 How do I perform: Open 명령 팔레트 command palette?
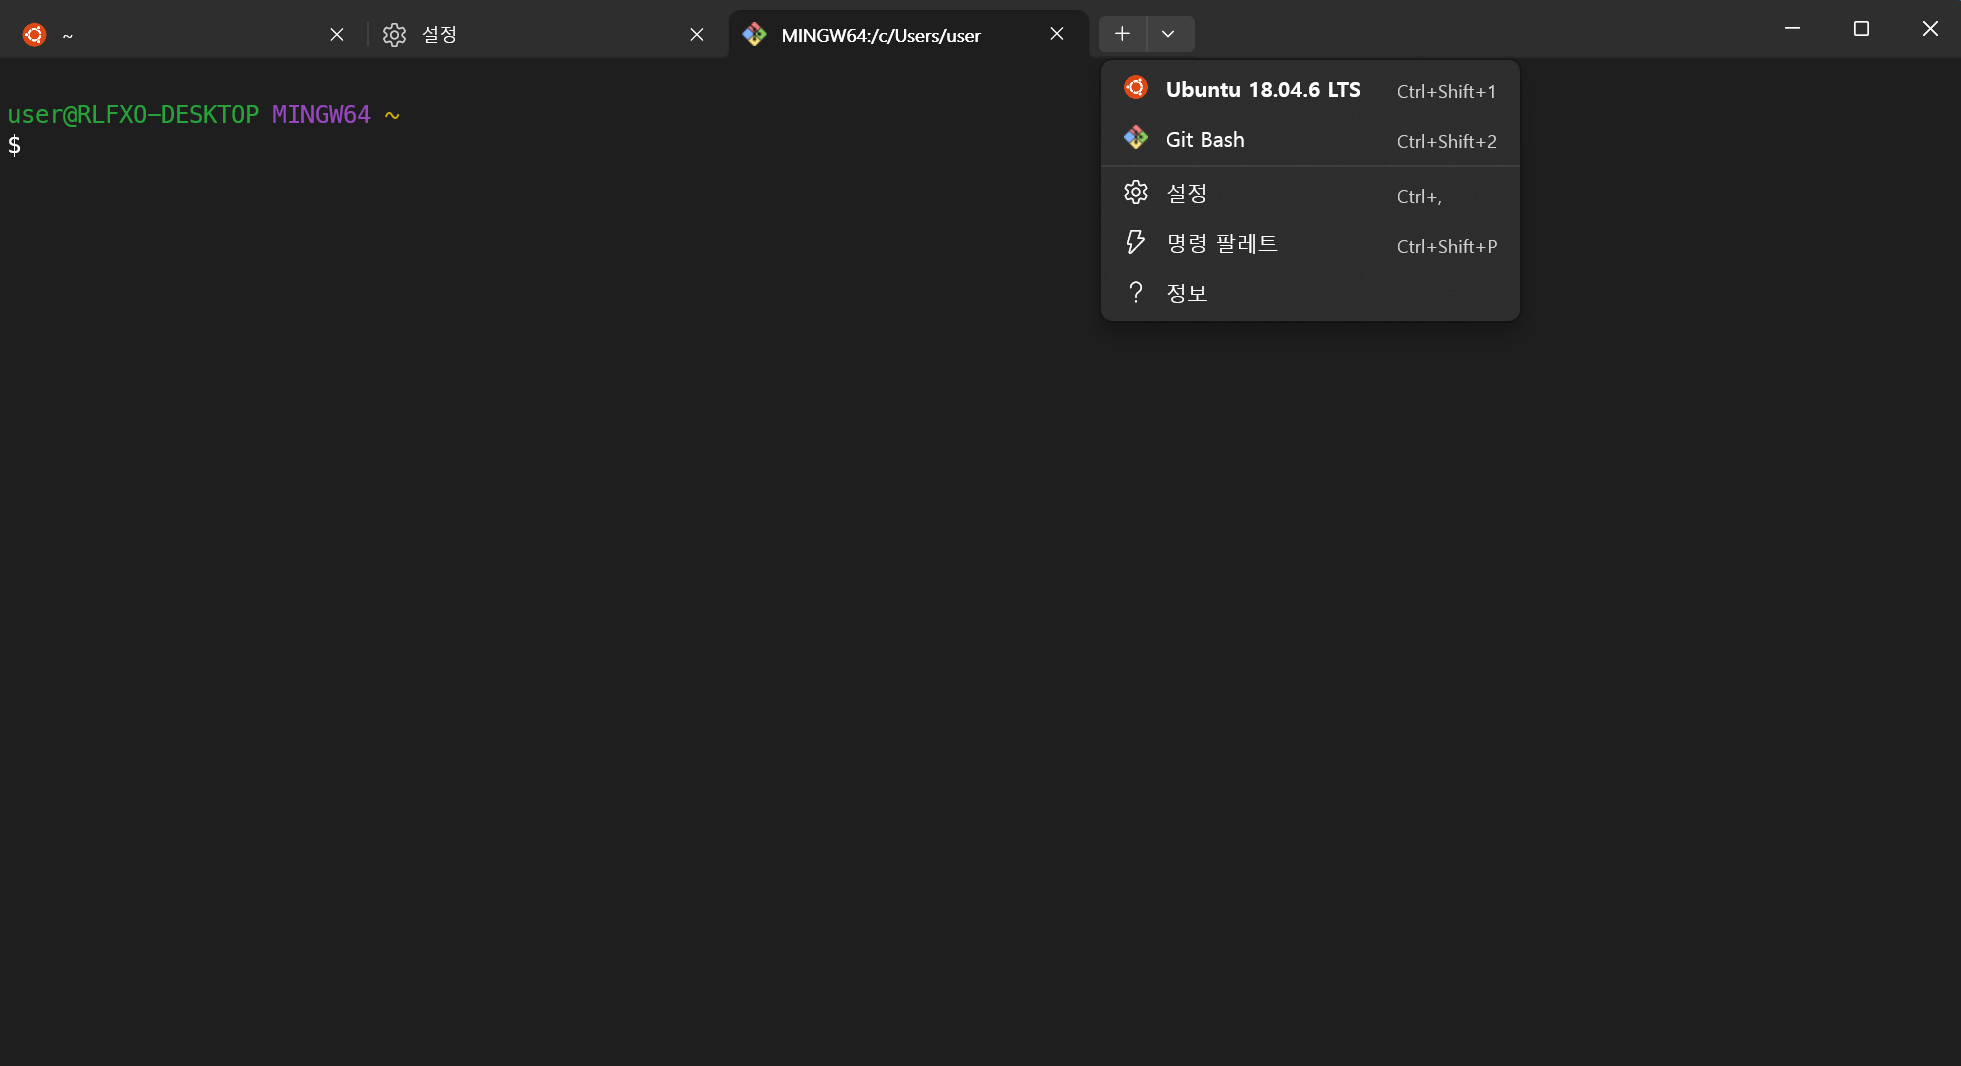pyautogui.click(x=1310, y=244)
